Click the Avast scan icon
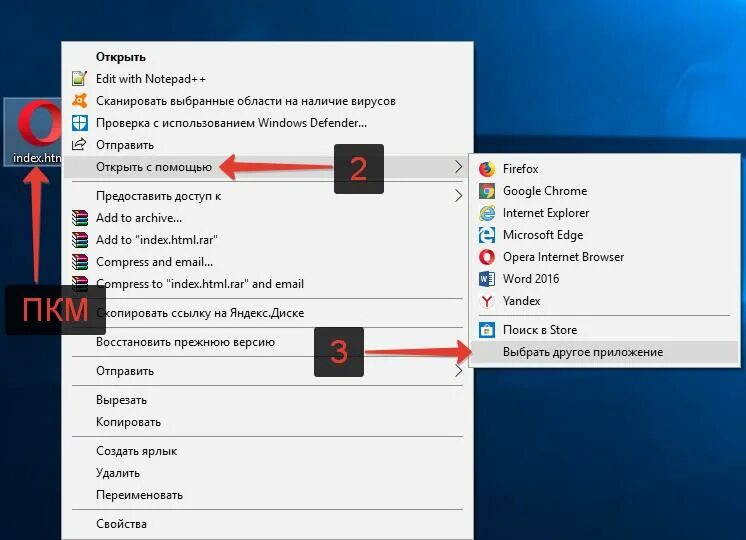The height and width of the screenshot is (540, 746). point(79,100)
